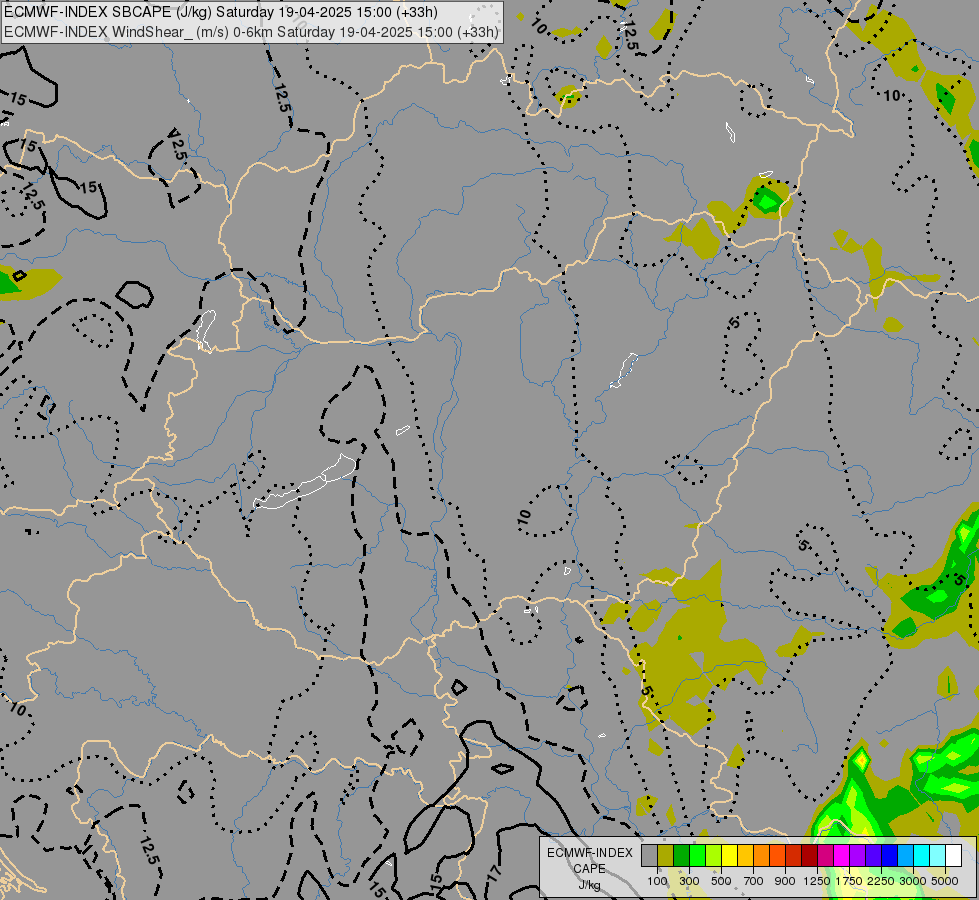Pick the bright green swatch right of the 300 tick

[x=697, y=856]
